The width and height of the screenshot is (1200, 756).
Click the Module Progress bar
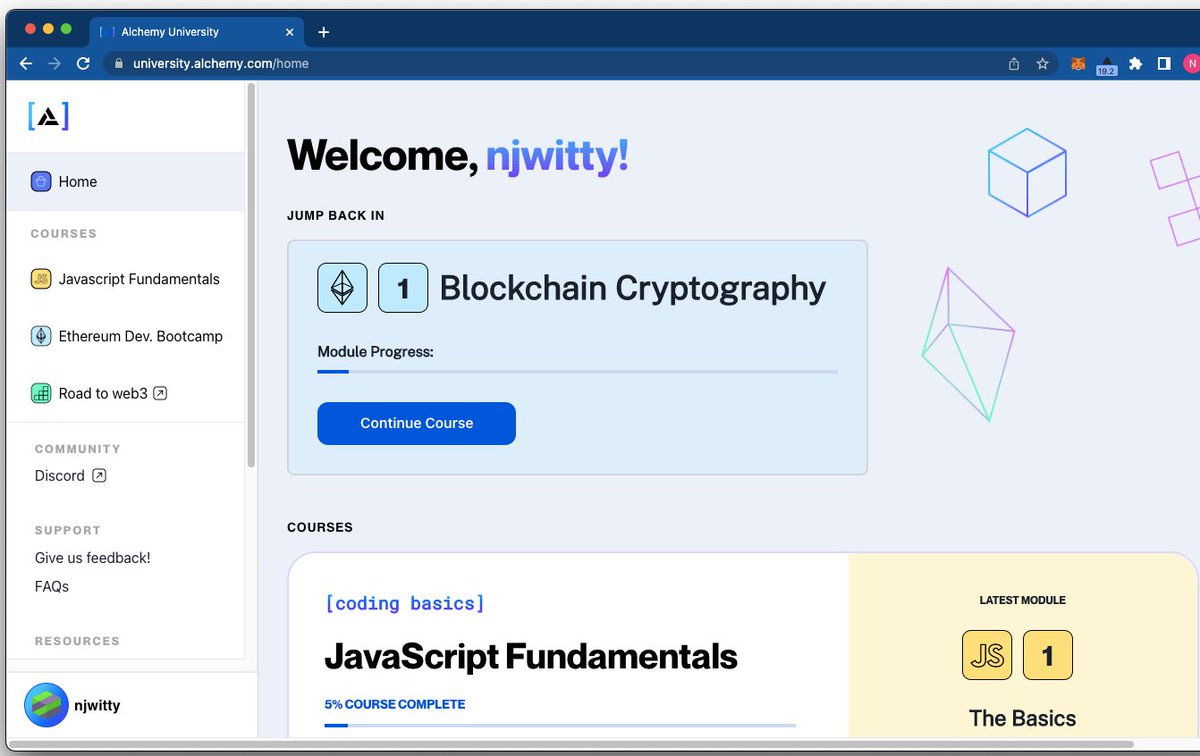tap(577, 372)
